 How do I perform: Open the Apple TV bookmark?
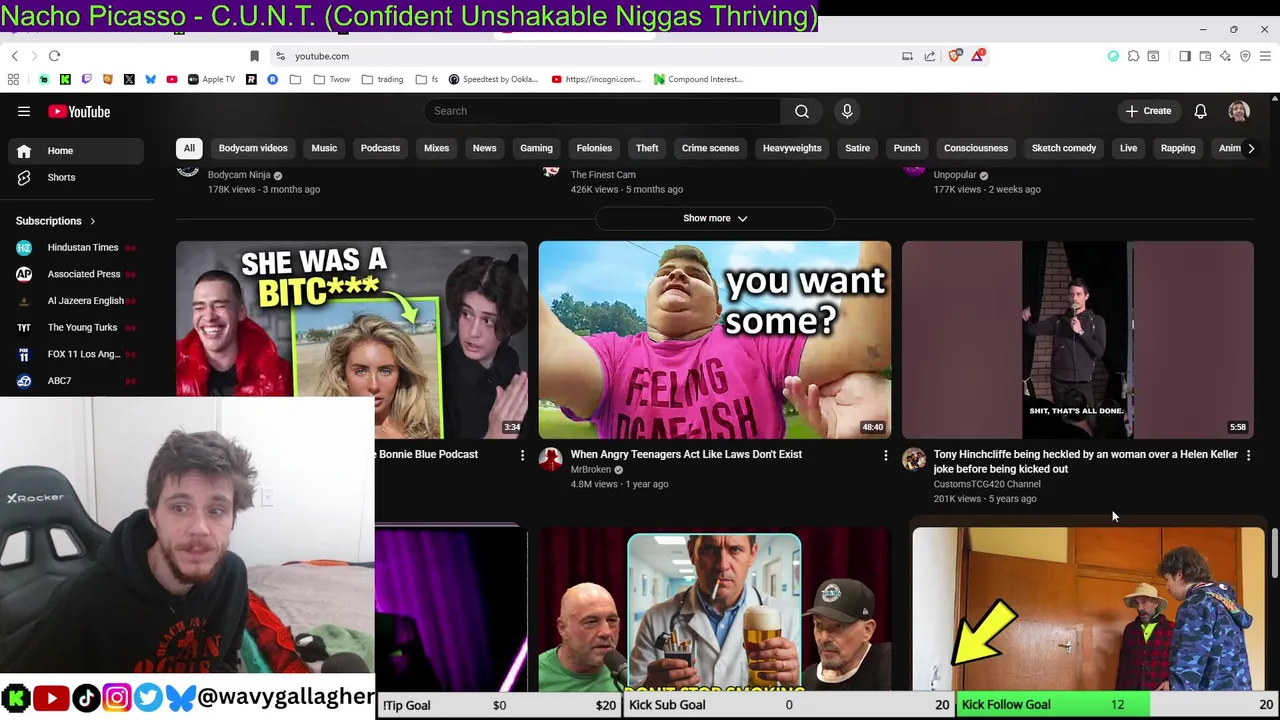[x=211, y=79]
